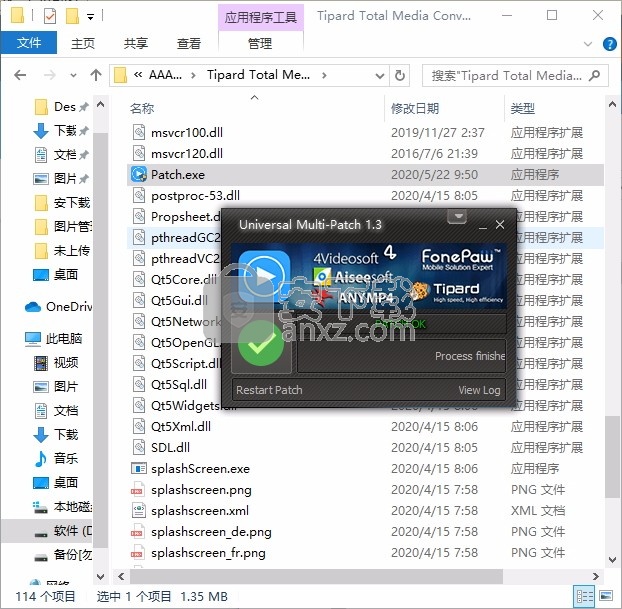The image size is (622, 609).
Task: Click the up-one-level arrow button
Action: 96,75
